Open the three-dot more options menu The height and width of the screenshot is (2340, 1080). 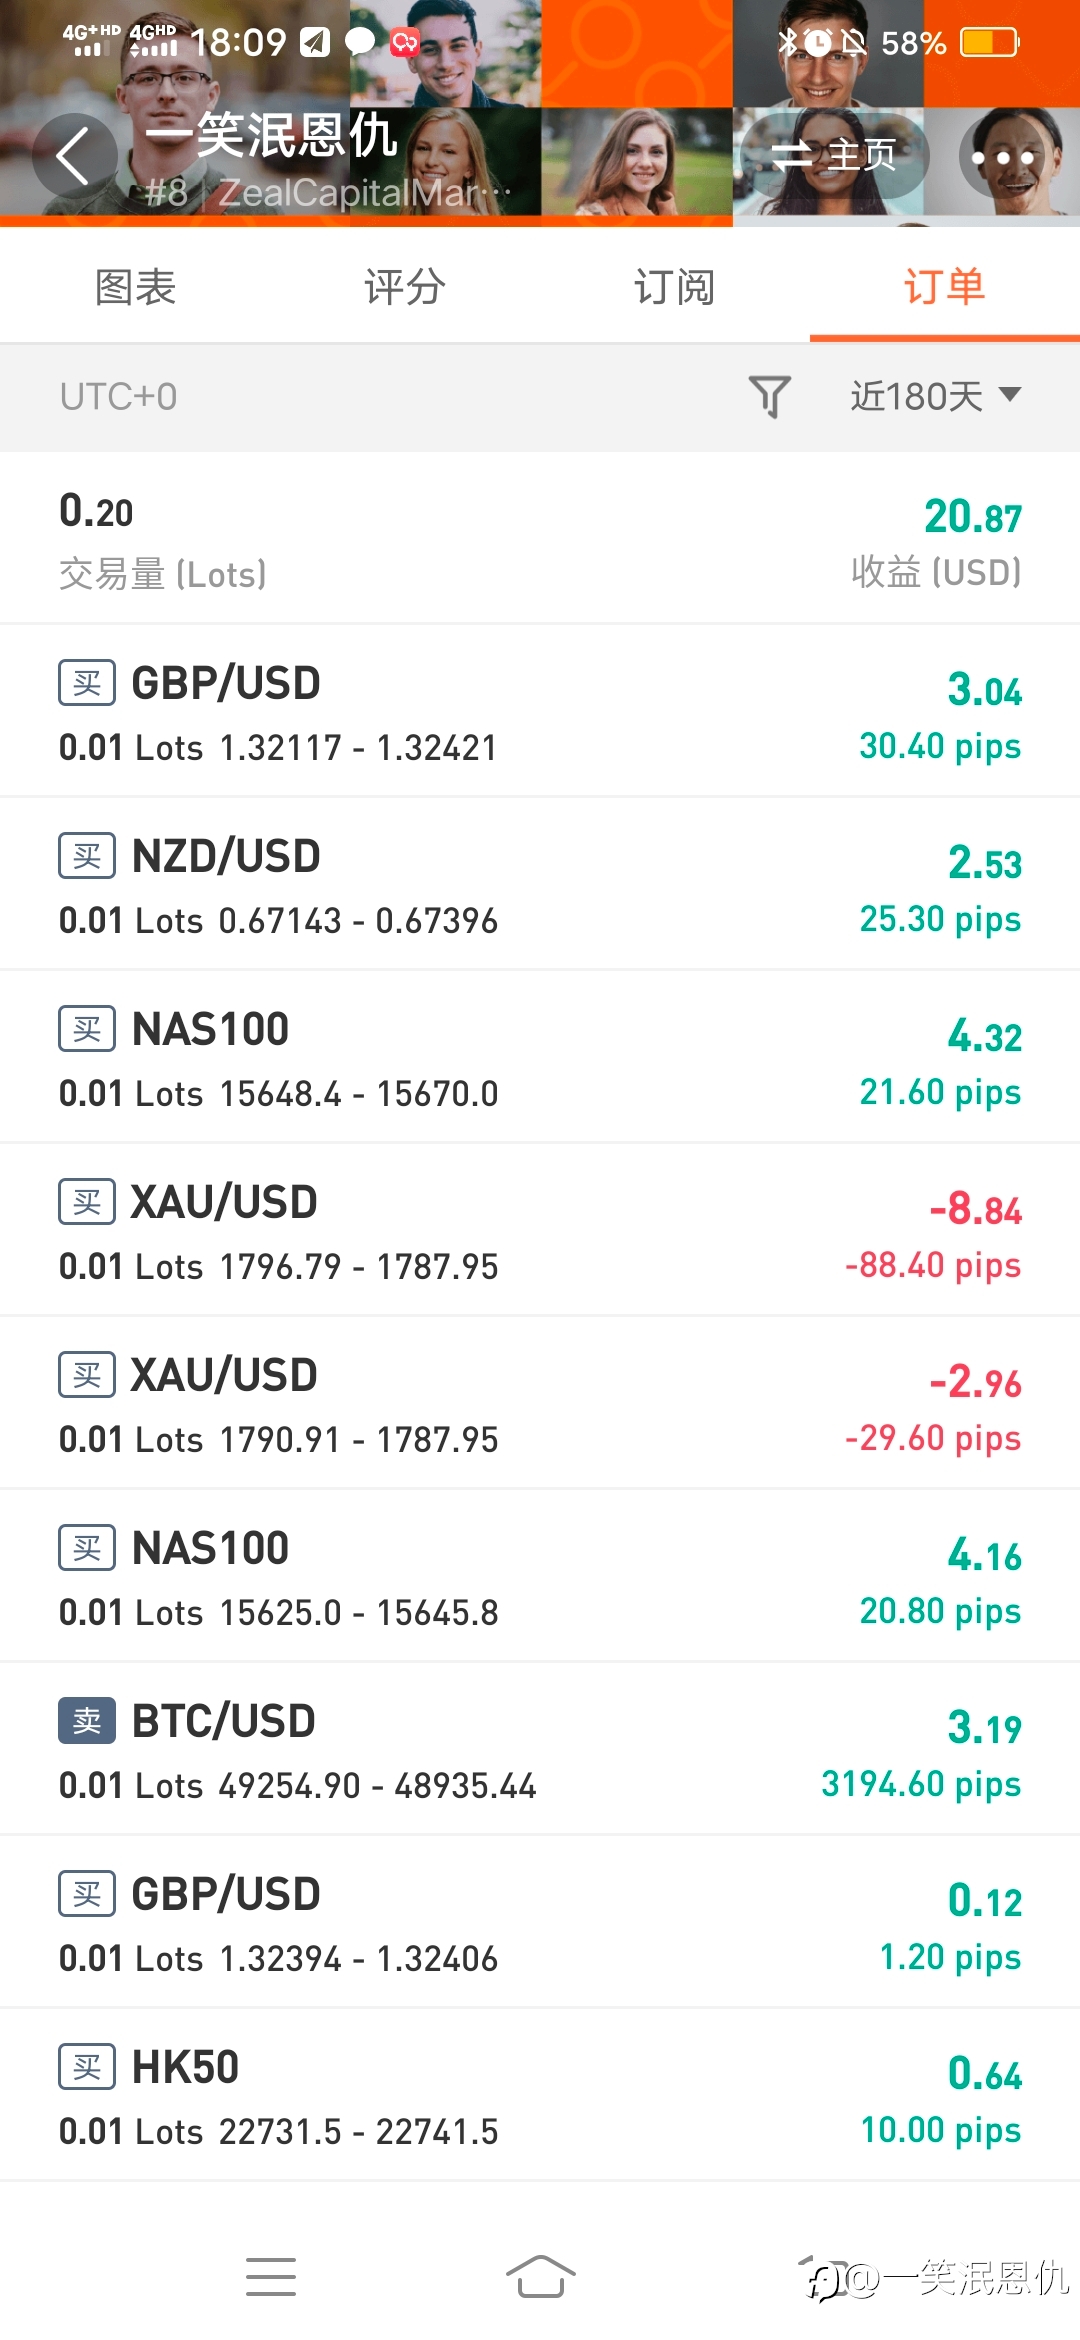(x=1003, y=157)
